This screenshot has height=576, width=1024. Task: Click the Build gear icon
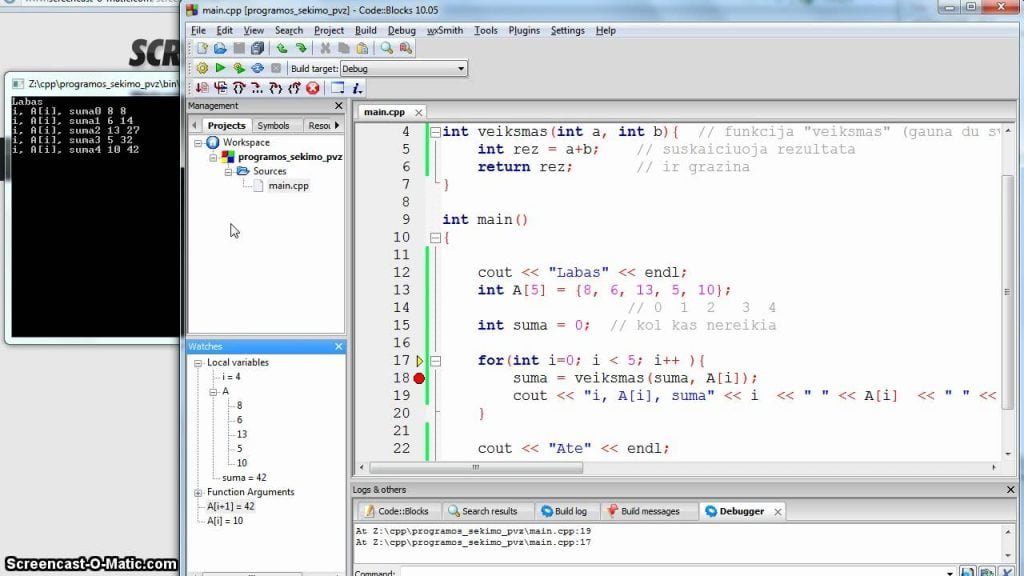202,68
